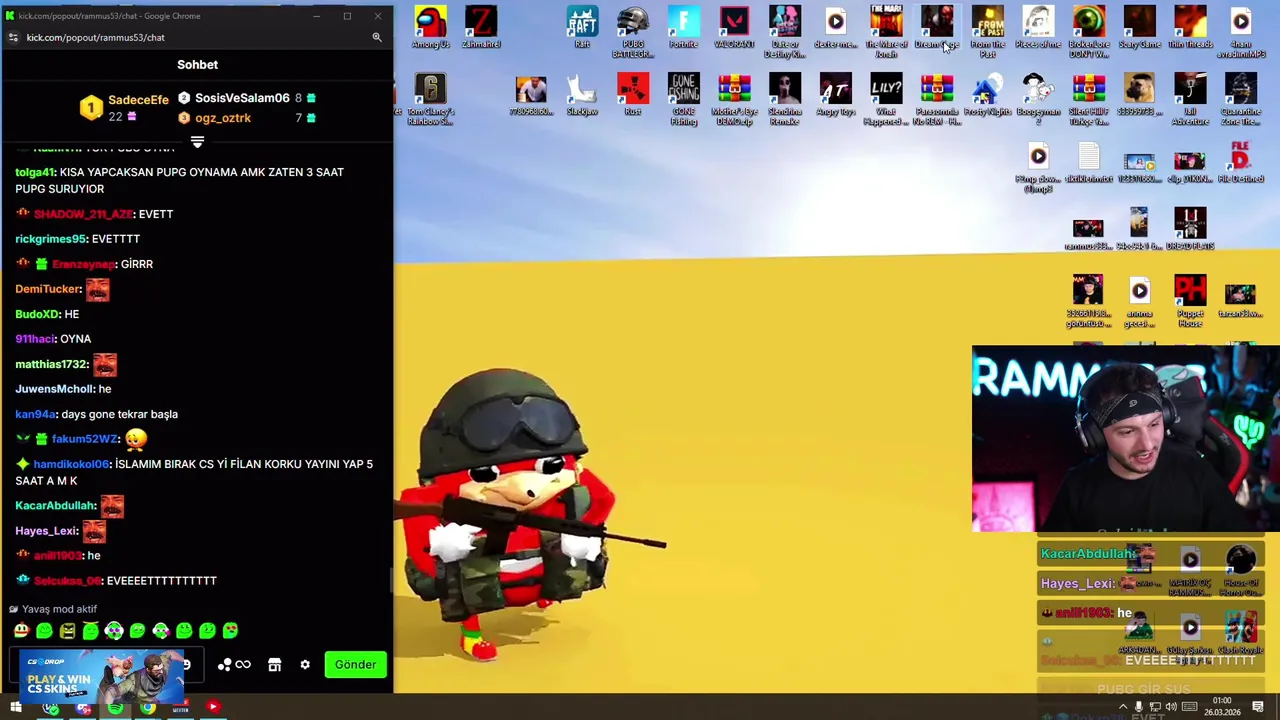The image size is (1280, 720).
Task: Select the Fortnite desktop shortcut
Action: tap(684, 28)
